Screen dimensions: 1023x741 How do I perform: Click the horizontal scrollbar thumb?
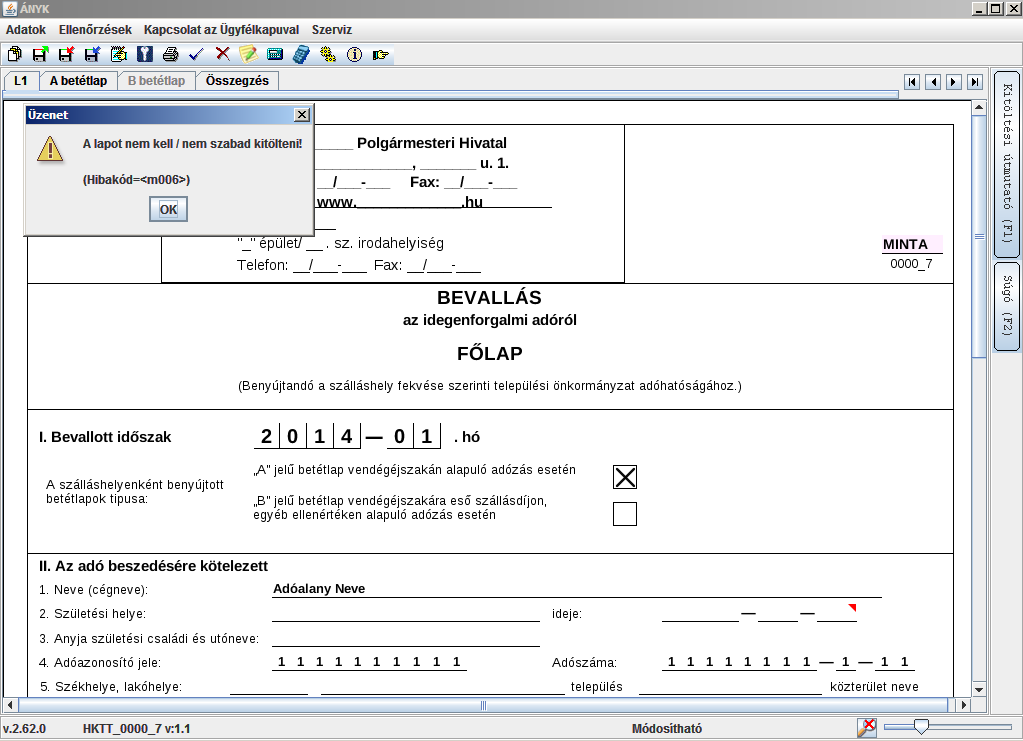click(x=483, y=705)
